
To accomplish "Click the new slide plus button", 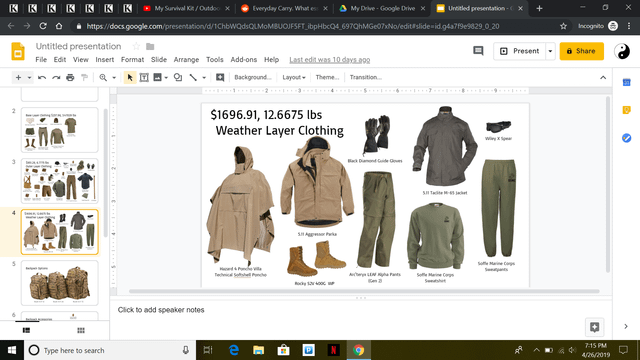I will point(18,78).
